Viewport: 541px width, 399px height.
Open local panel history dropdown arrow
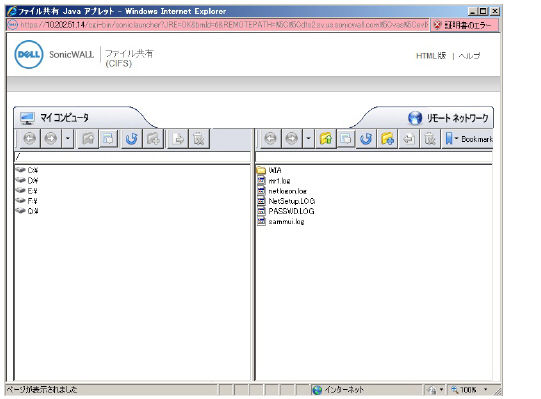point(68,139)
